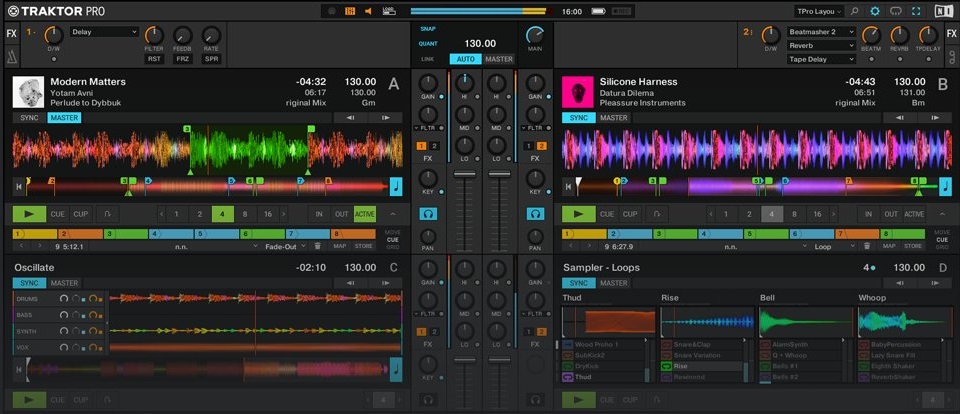Toggle LINK in master clock
Screen dimensions: 960x414
(x=427, y=59)
